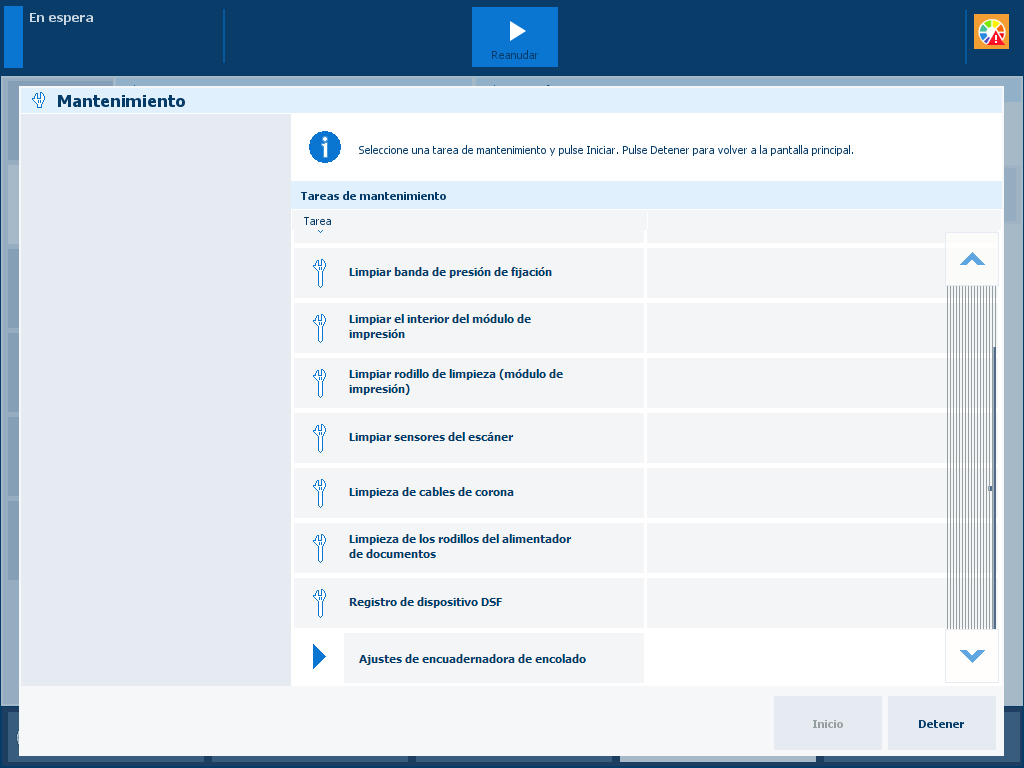The width and height of the screenshot is (1024, 768).
Task: Click the vertical scrollbar track
Action: 971,457
